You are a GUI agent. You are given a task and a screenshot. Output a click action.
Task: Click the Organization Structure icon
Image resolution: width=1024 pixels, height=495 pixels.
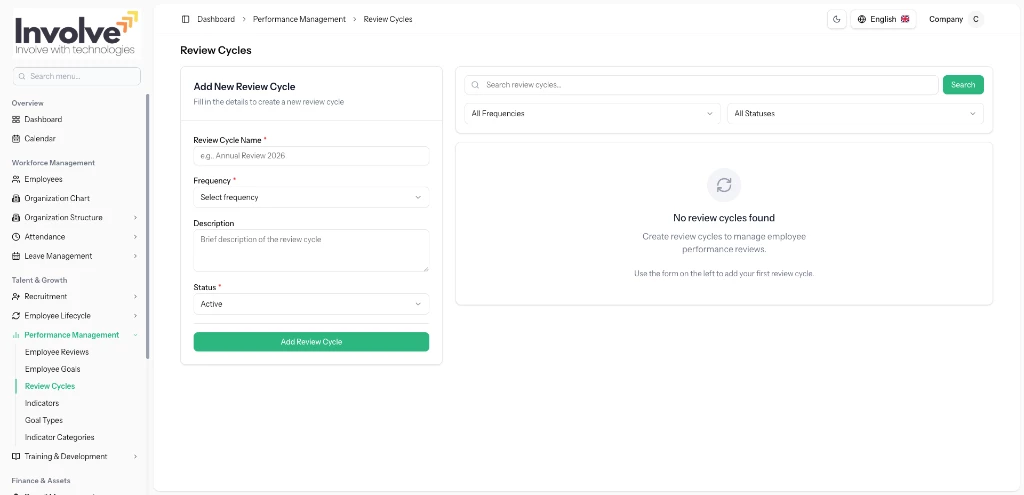tap(16, 217)
